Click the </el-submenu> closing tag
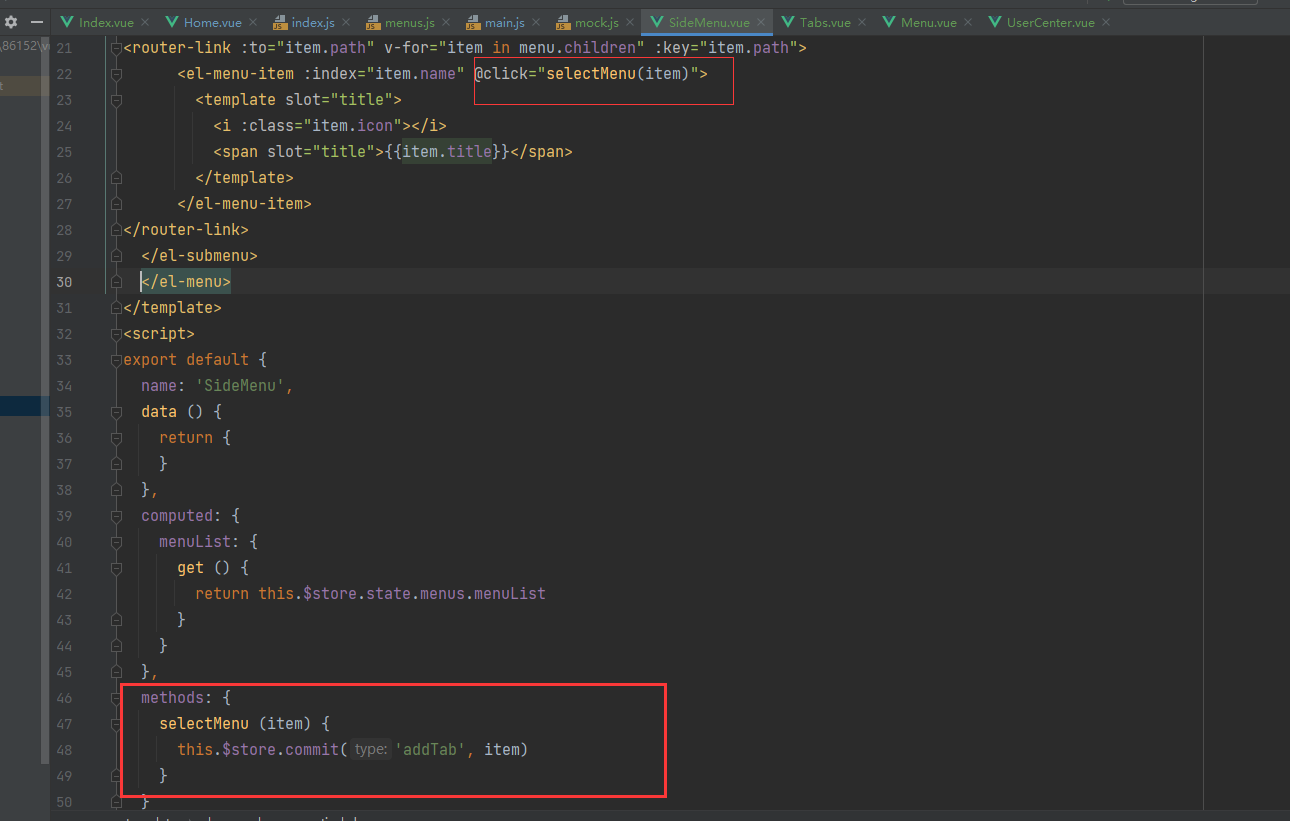This screenshot has height=821, width=1290. (x=199, y=255)
